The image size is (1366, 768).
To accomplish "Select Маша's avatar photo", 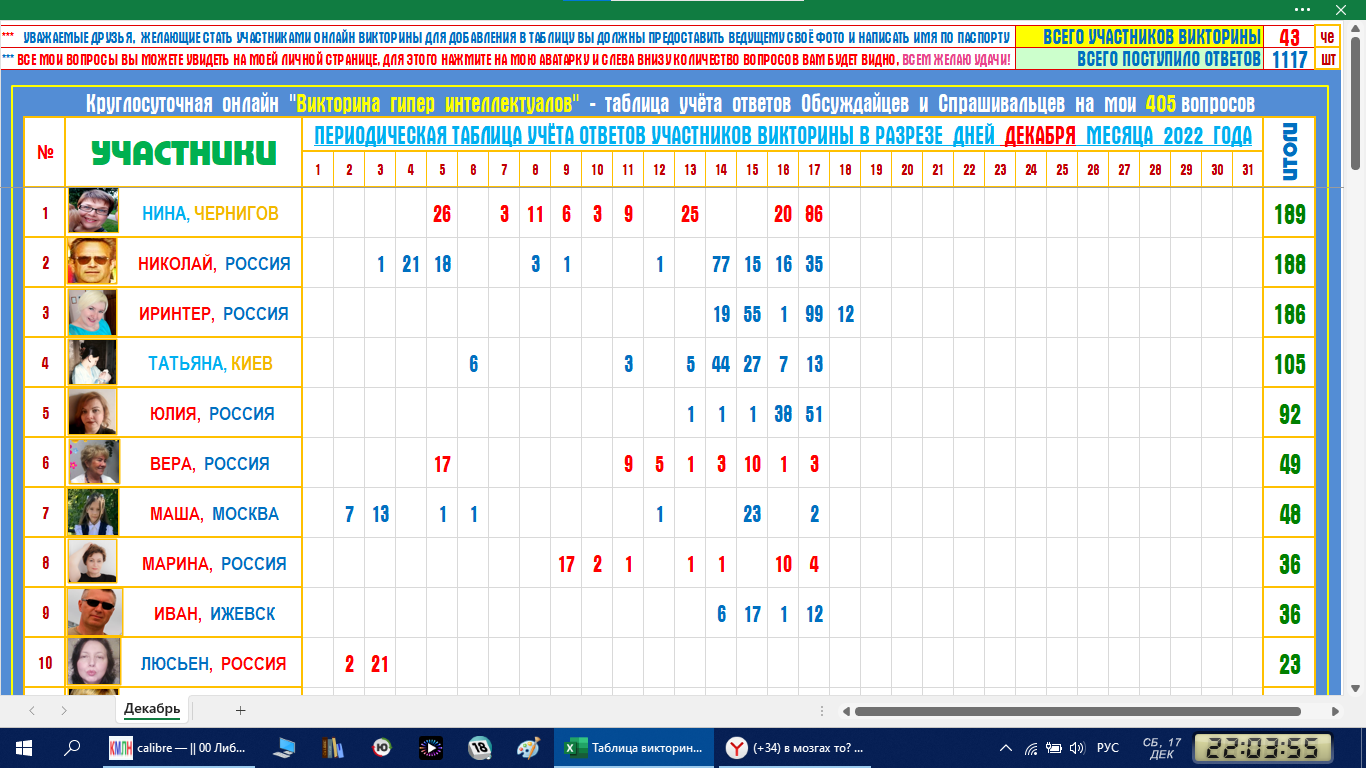I will [x=93, y=512].
